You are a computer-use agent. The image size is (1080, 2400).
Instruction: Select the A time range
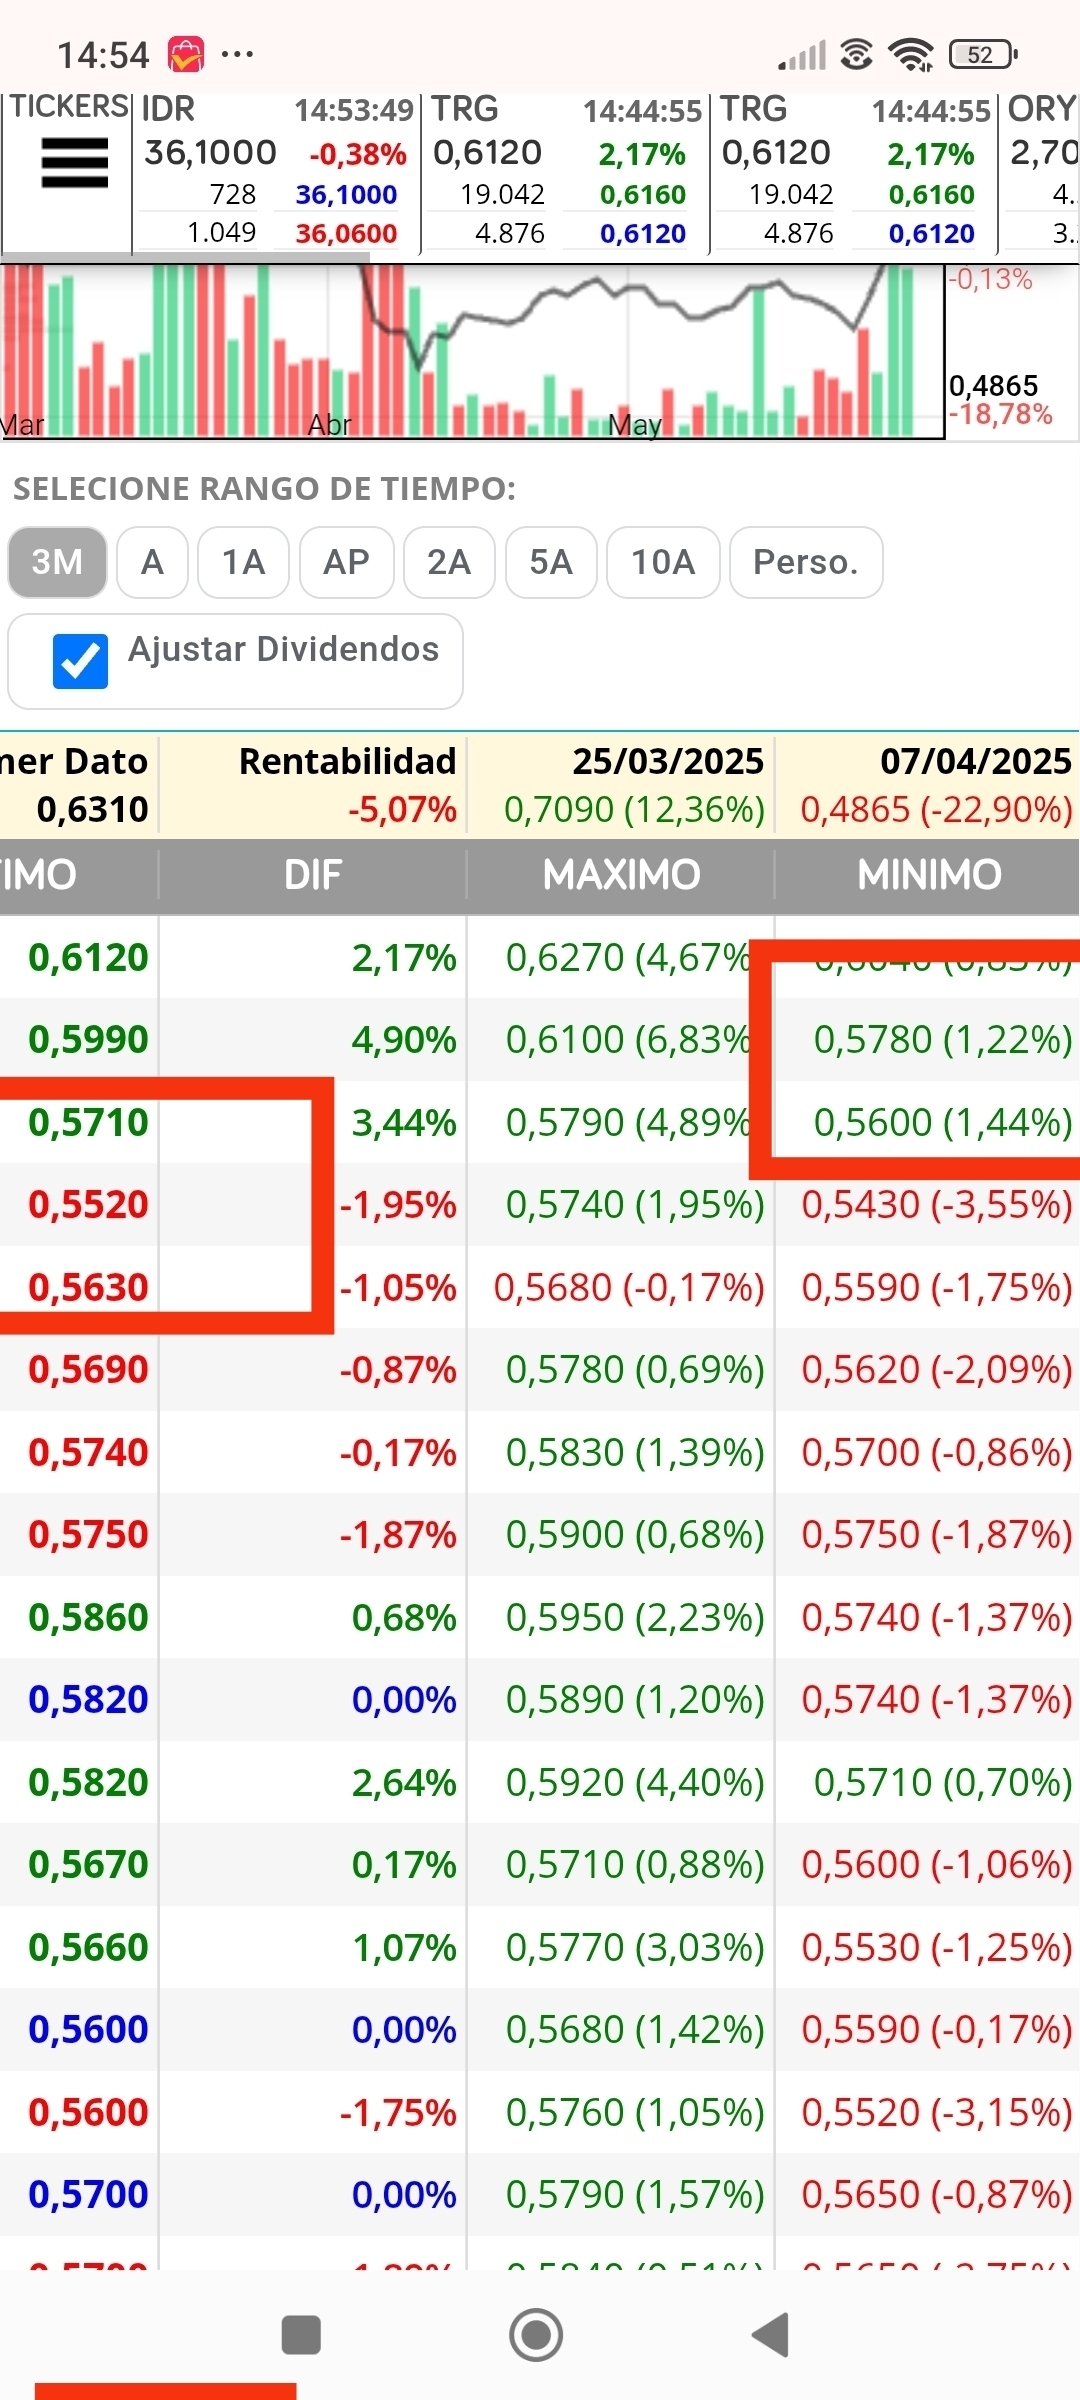click(152, 562)
